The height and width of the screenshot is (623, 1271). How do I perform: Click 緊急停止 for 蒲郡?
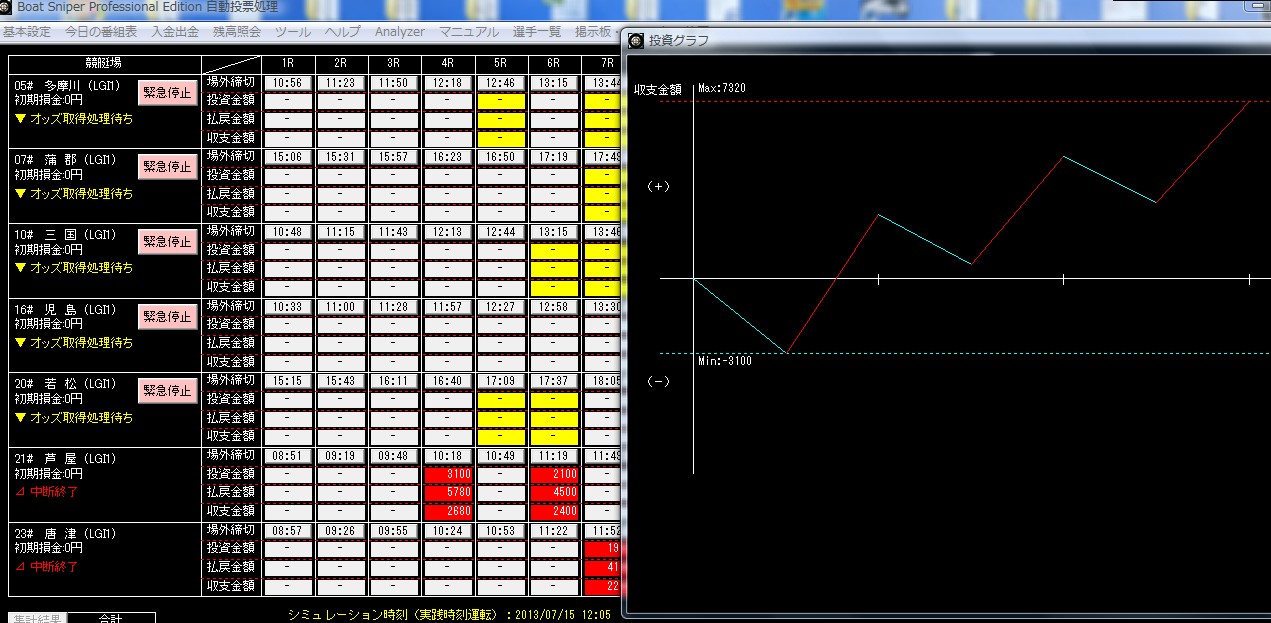[x=167, y=167]
